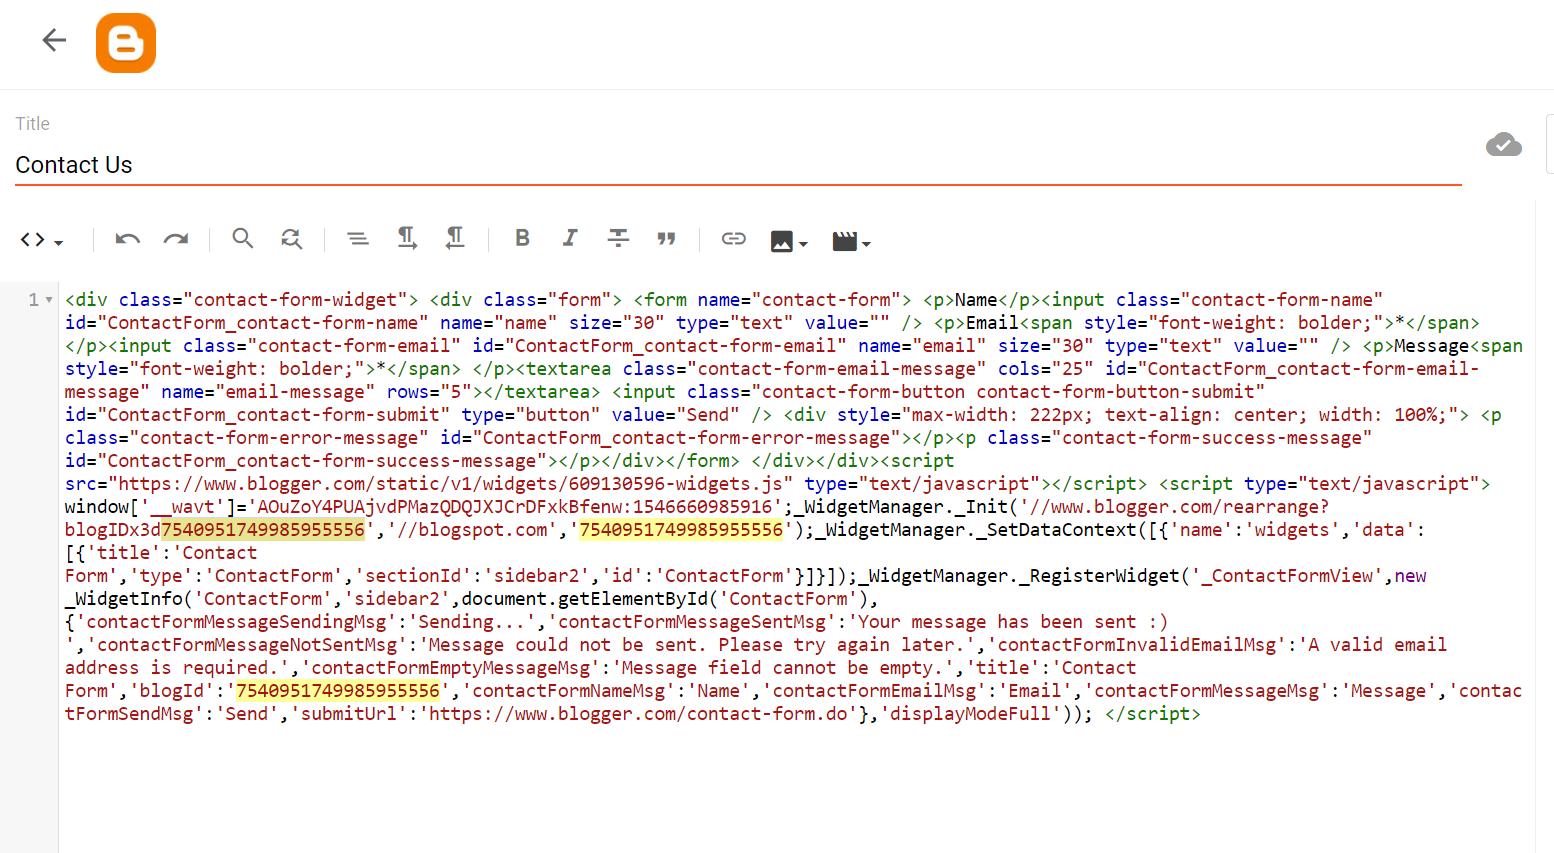The height and width of the screenshot is (853, 1554).
Task: Collapse code at line 1 fold arrow
Action: tap(49, 299)
